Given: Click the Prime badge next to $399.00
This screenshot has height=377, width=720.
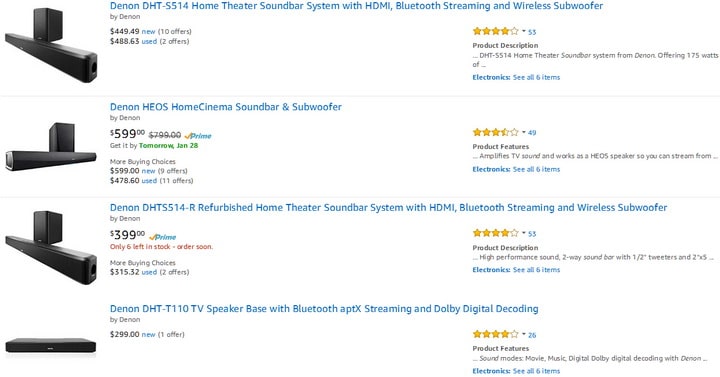Looking at the screenshot, I should tap(163, 237).
